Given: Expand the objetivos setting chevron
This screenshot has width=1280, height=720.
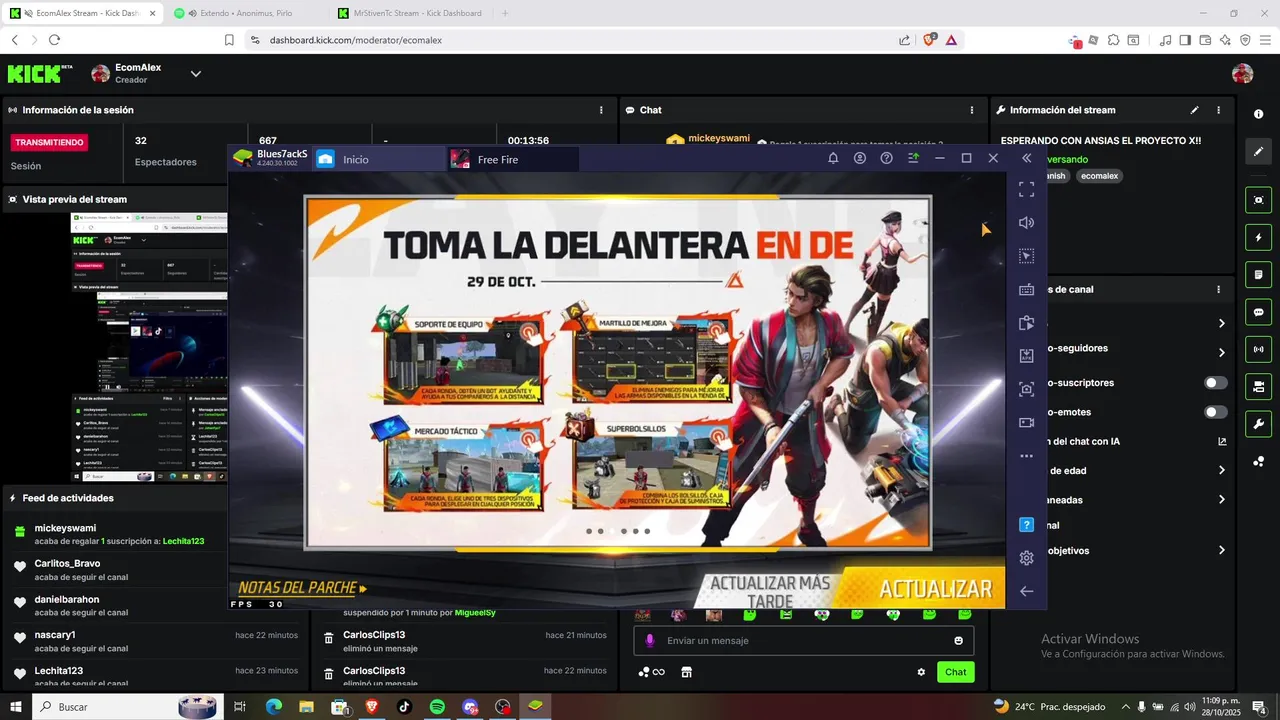Looking at the screenshot, I should [1221, 550].
